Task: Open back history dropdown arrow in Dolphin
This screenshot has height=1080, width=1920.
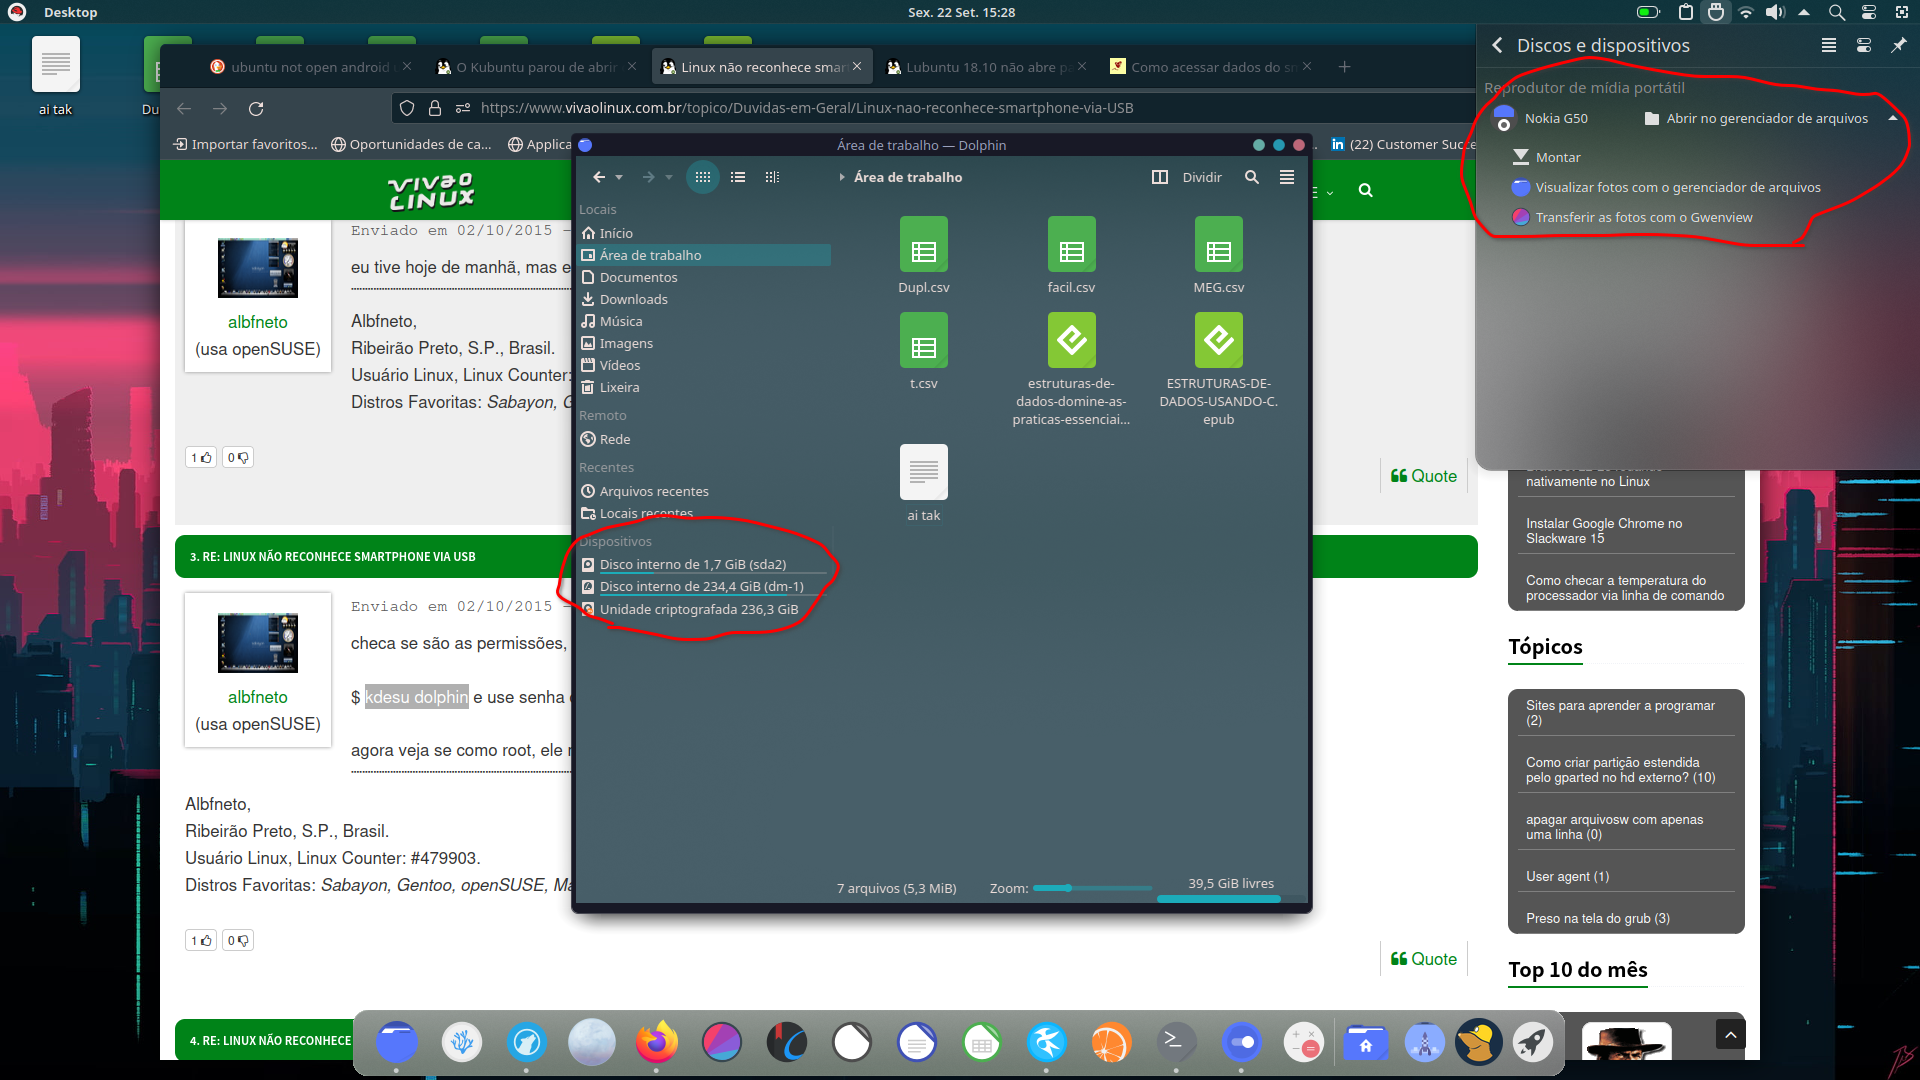Action: click(x=619, y=178)
